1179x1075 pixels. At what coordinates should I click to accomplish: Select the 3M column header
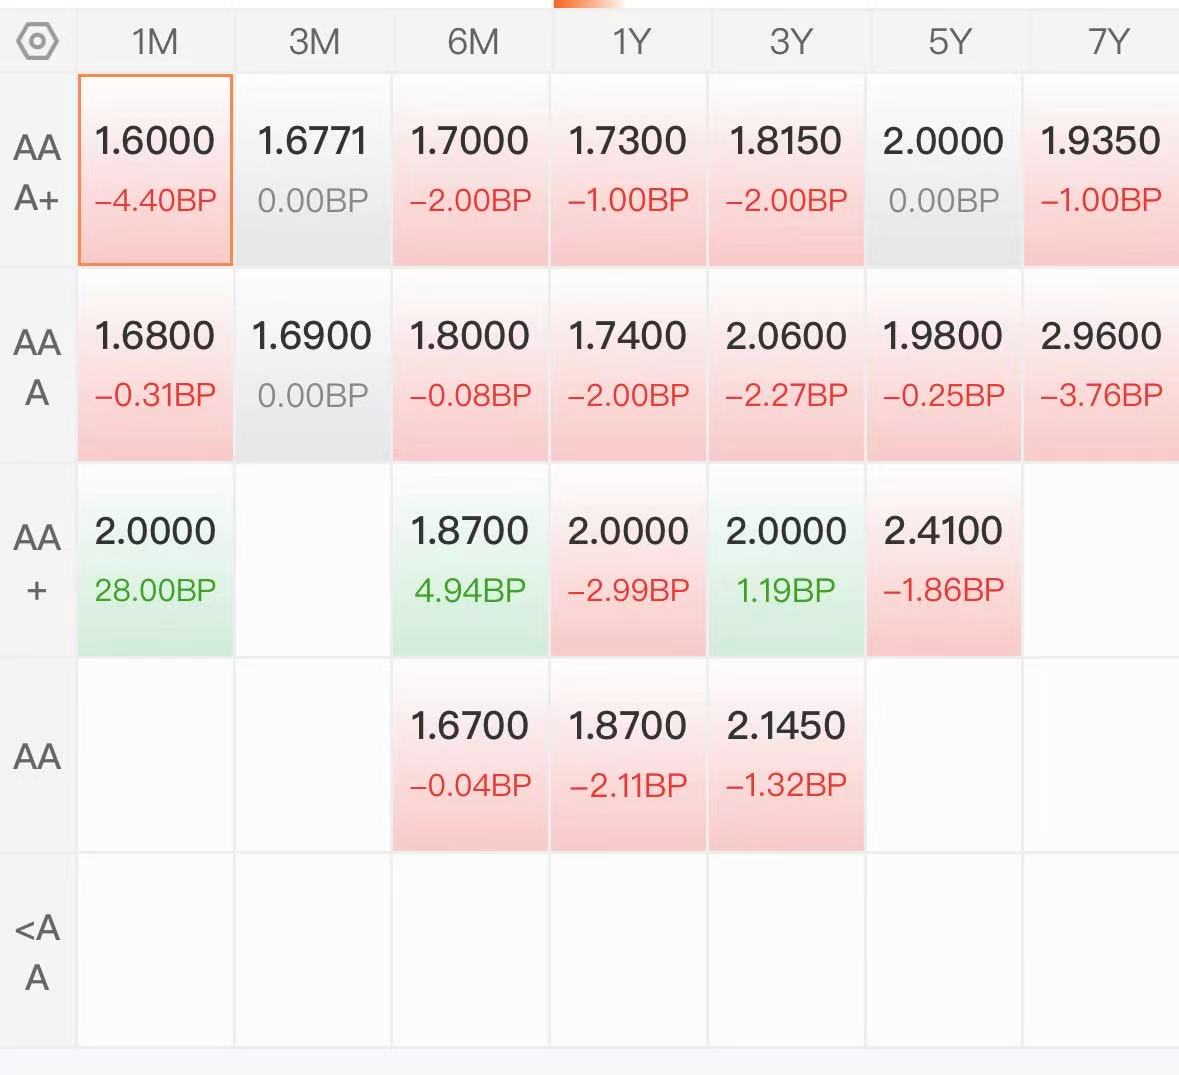point(314,41)
